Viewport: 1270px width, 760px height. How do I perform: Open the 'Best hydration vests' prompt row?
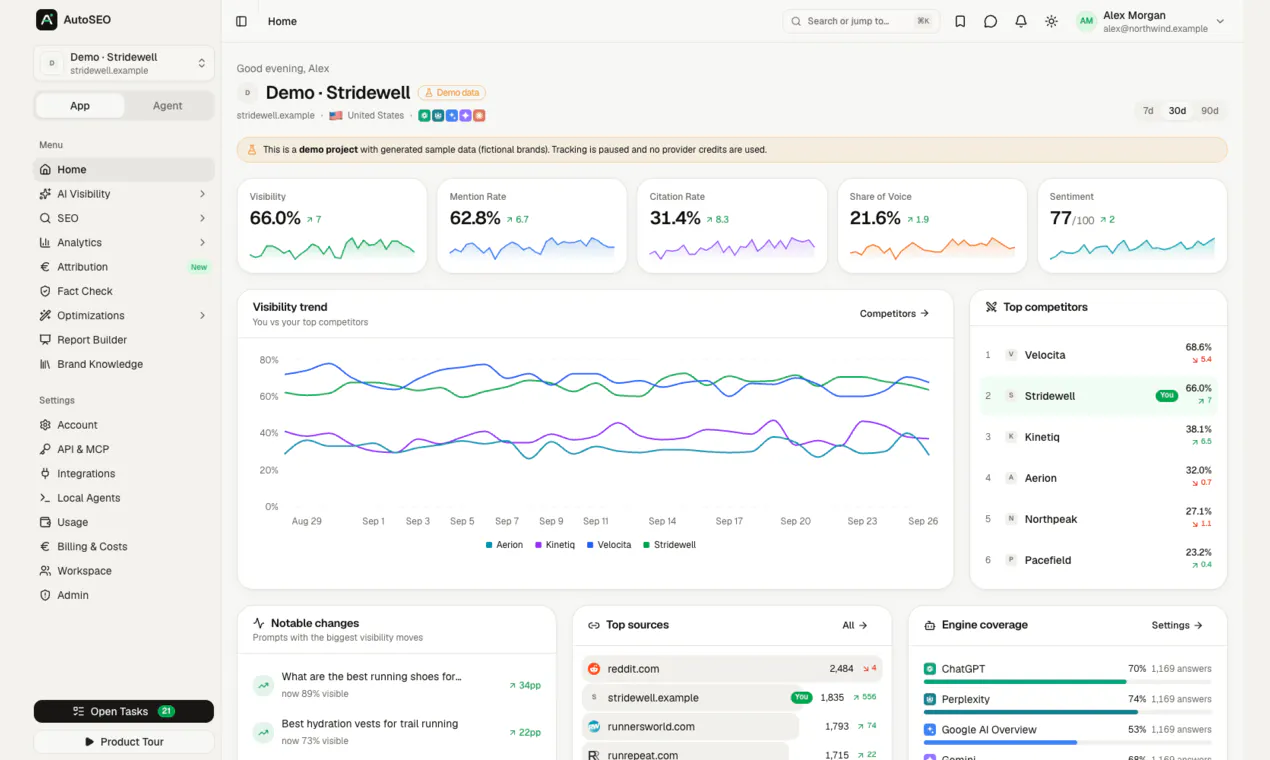pos(397,732)
